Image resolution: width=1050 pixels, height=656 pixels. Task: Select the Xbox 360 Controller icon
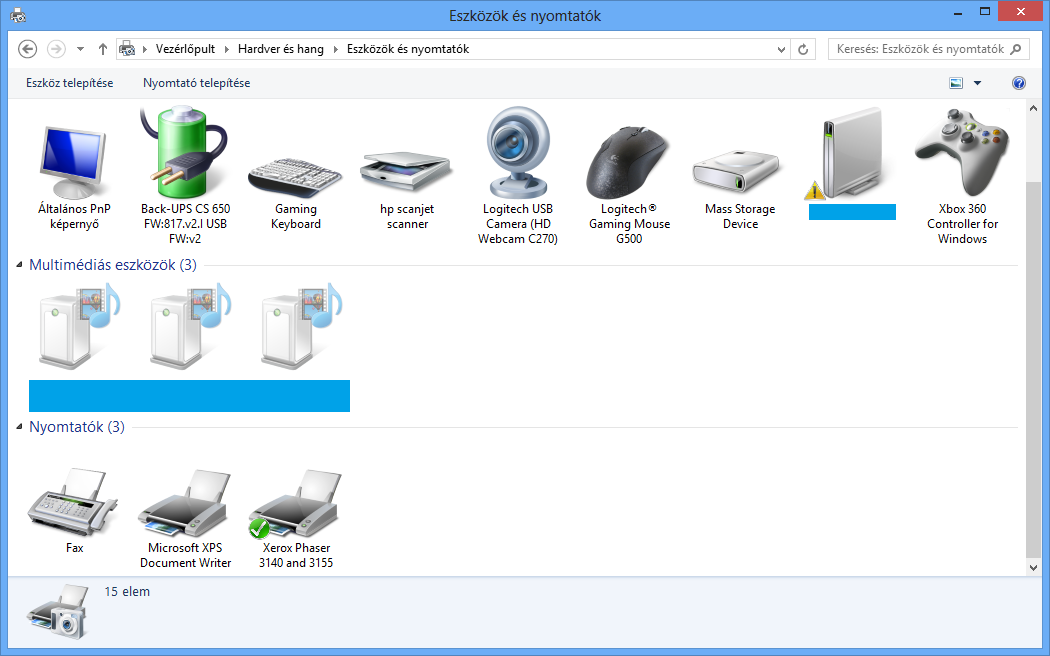coord(962,151)
